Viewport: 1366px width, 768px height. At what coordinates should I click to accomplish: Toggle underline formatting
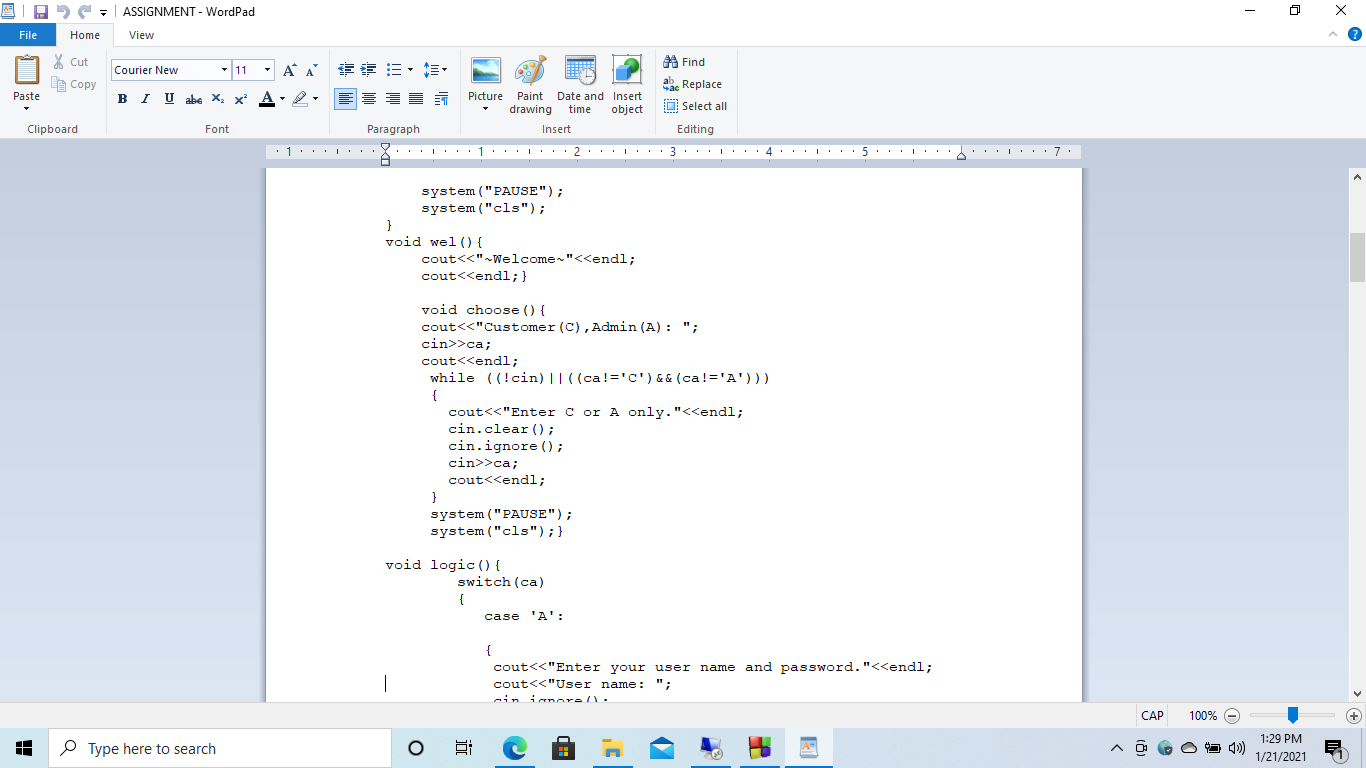(x=169, y=99)
